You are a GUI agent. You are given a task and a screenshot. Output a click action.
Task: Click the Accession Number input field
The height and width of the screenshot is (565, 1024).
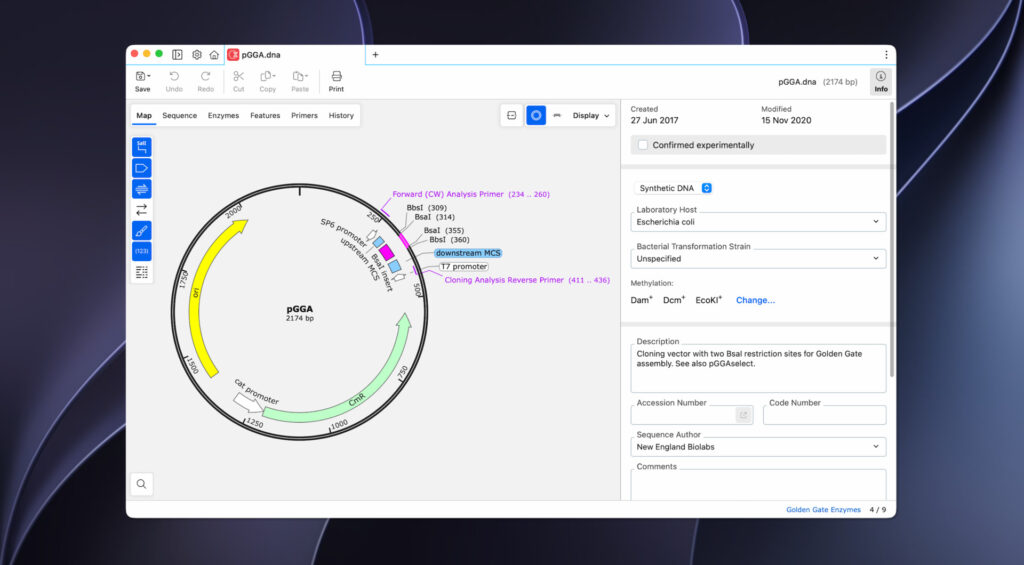(683, 415)
